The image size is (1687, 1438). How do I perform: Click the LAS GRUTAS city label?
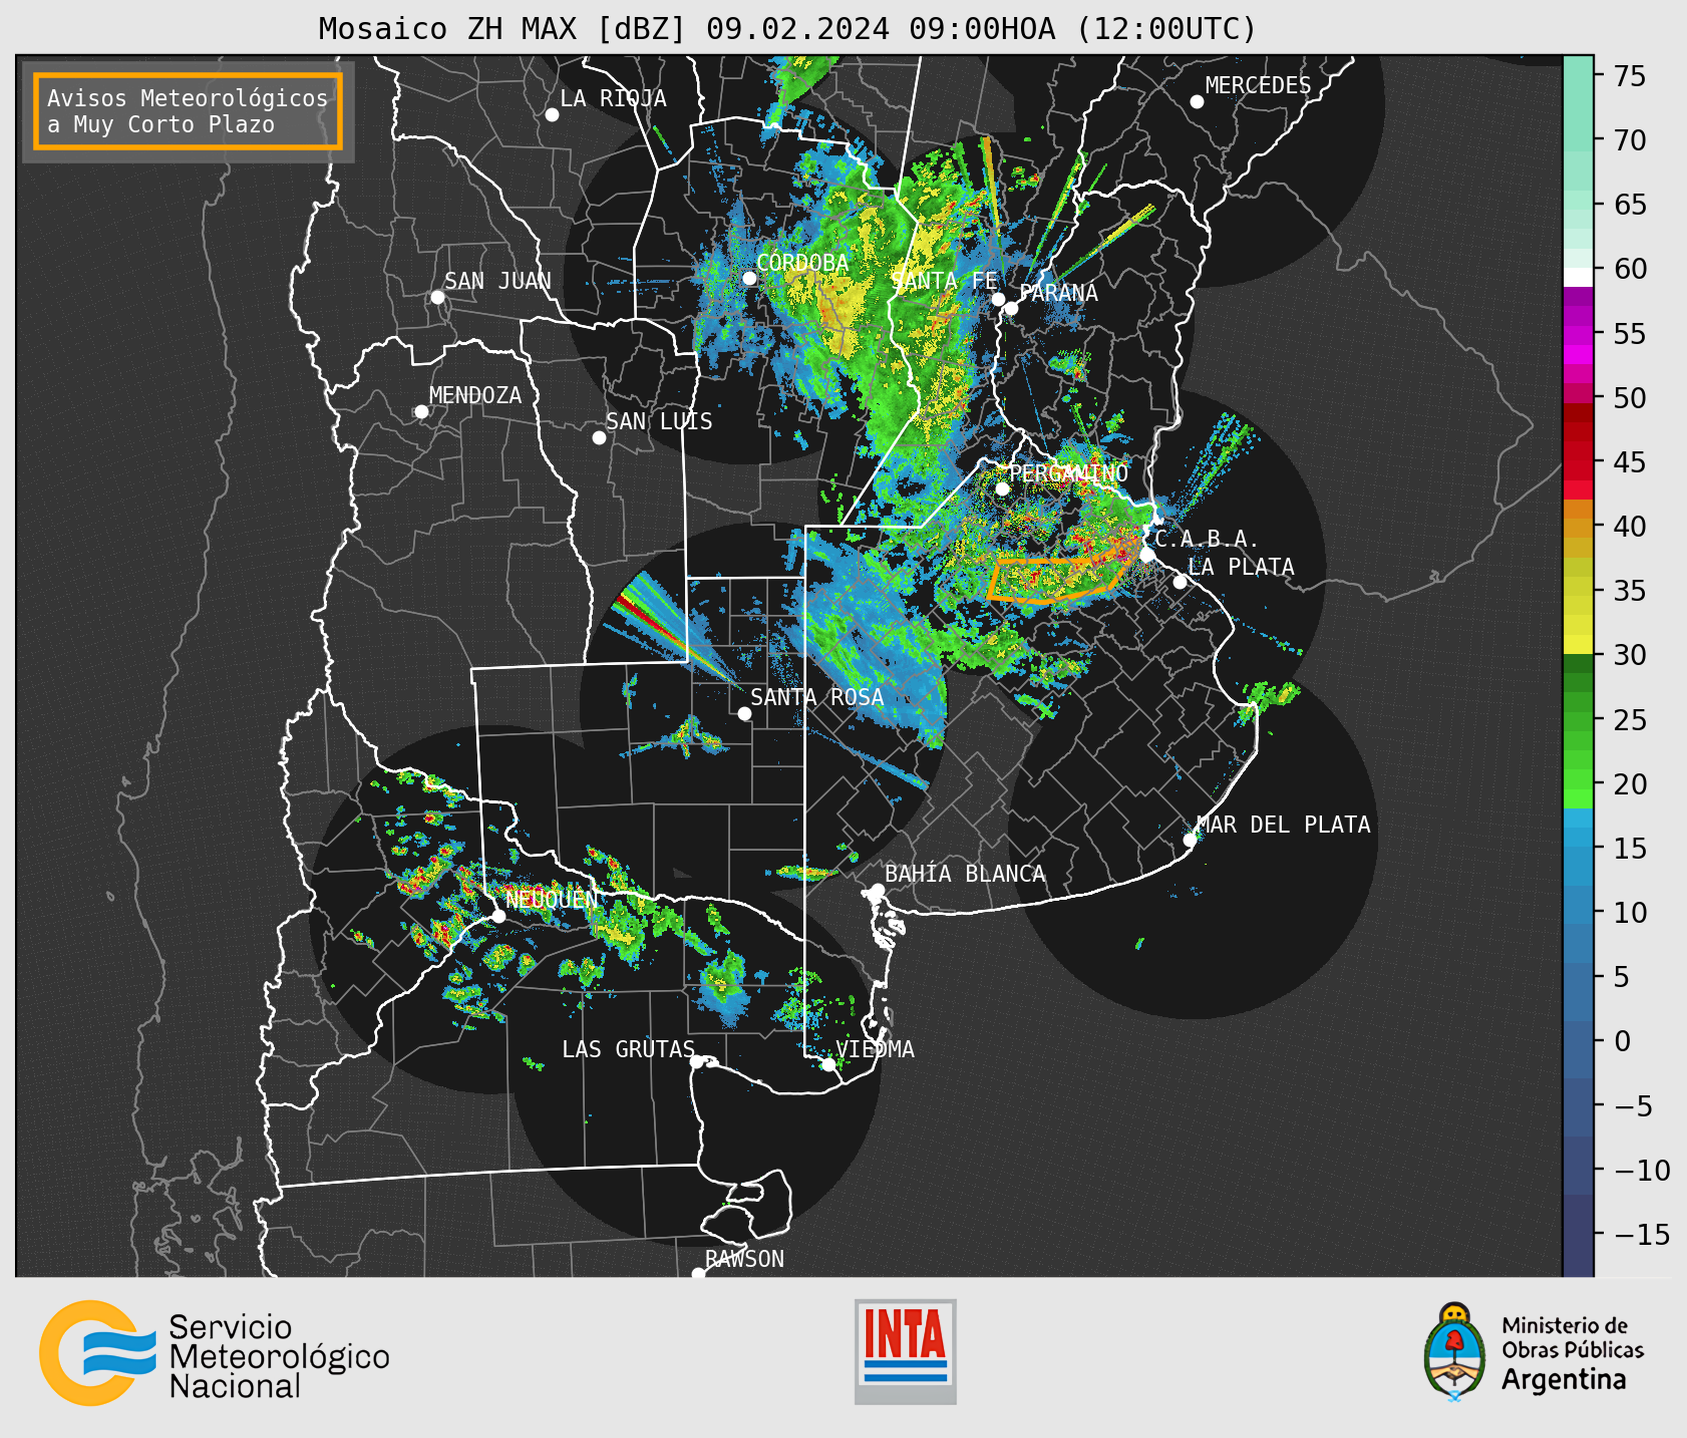pyautogui.click(x=628, y=1049)
